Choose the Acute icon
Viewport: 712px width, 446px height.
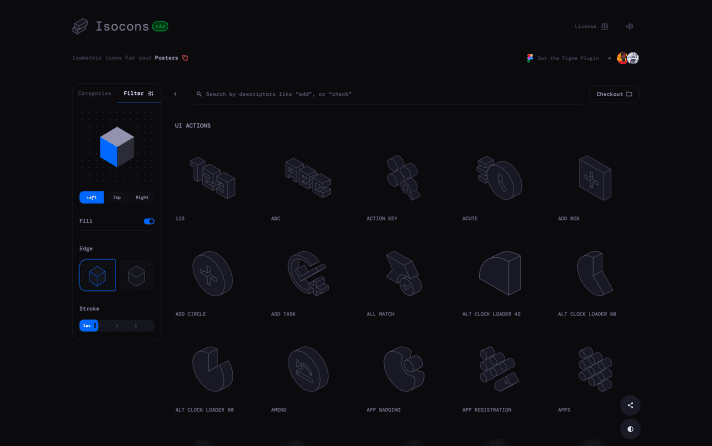(x=499, y=178)
